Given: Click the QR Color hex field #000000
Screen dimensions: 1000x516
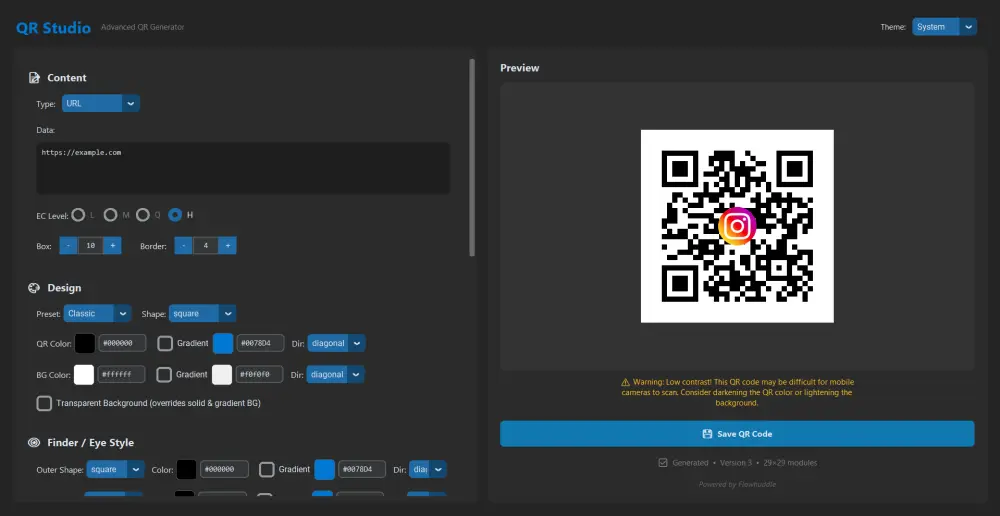Looking at the screenshot, I should point(122,343).
